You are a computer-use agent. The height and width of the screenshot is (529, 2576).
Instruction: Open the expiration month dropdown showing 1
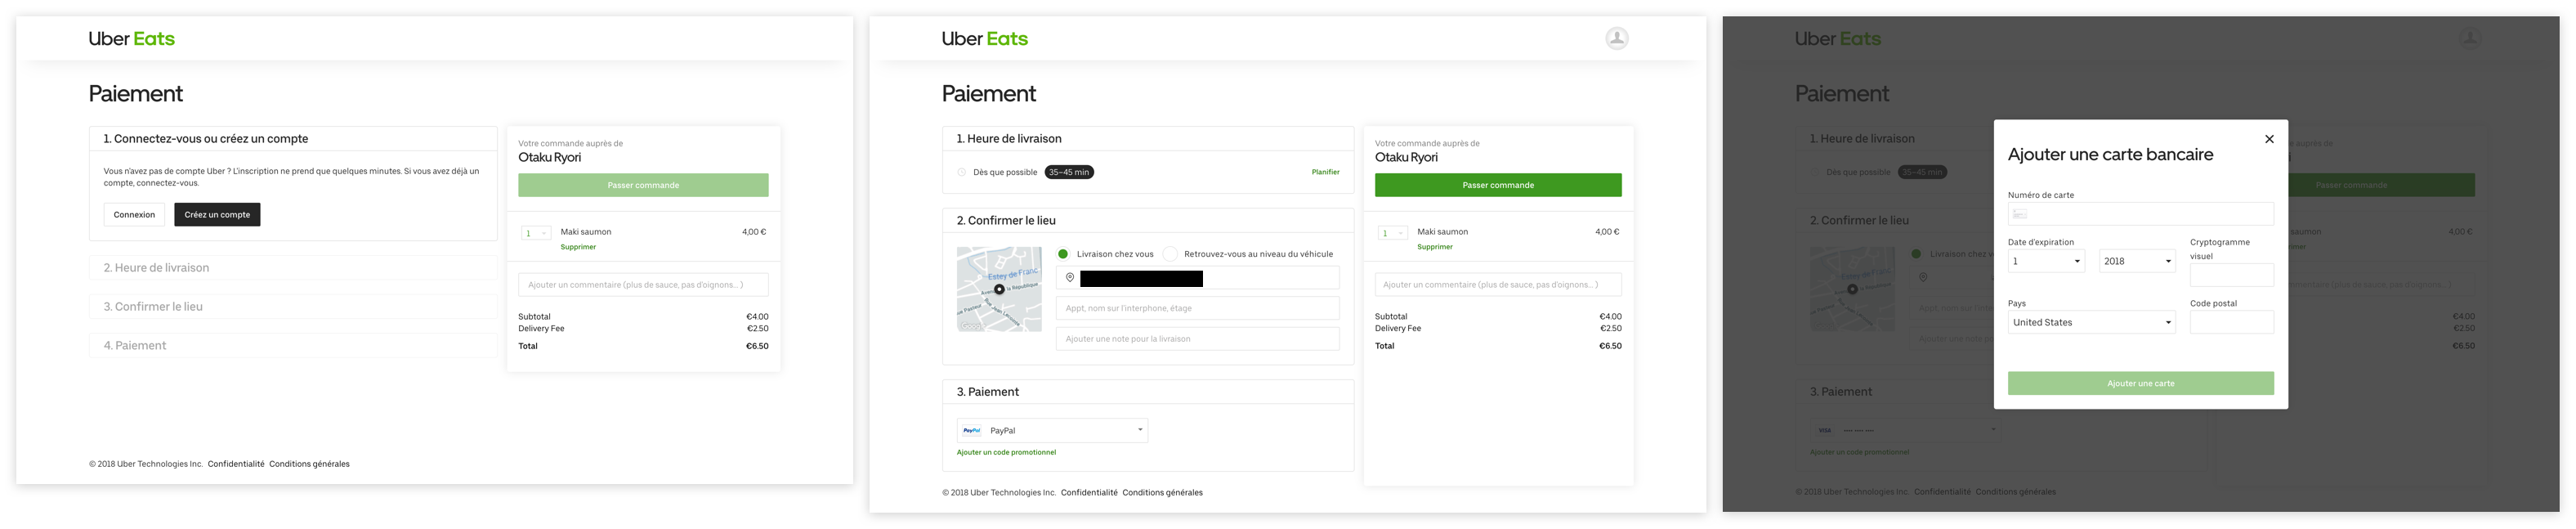point(2046,261)
